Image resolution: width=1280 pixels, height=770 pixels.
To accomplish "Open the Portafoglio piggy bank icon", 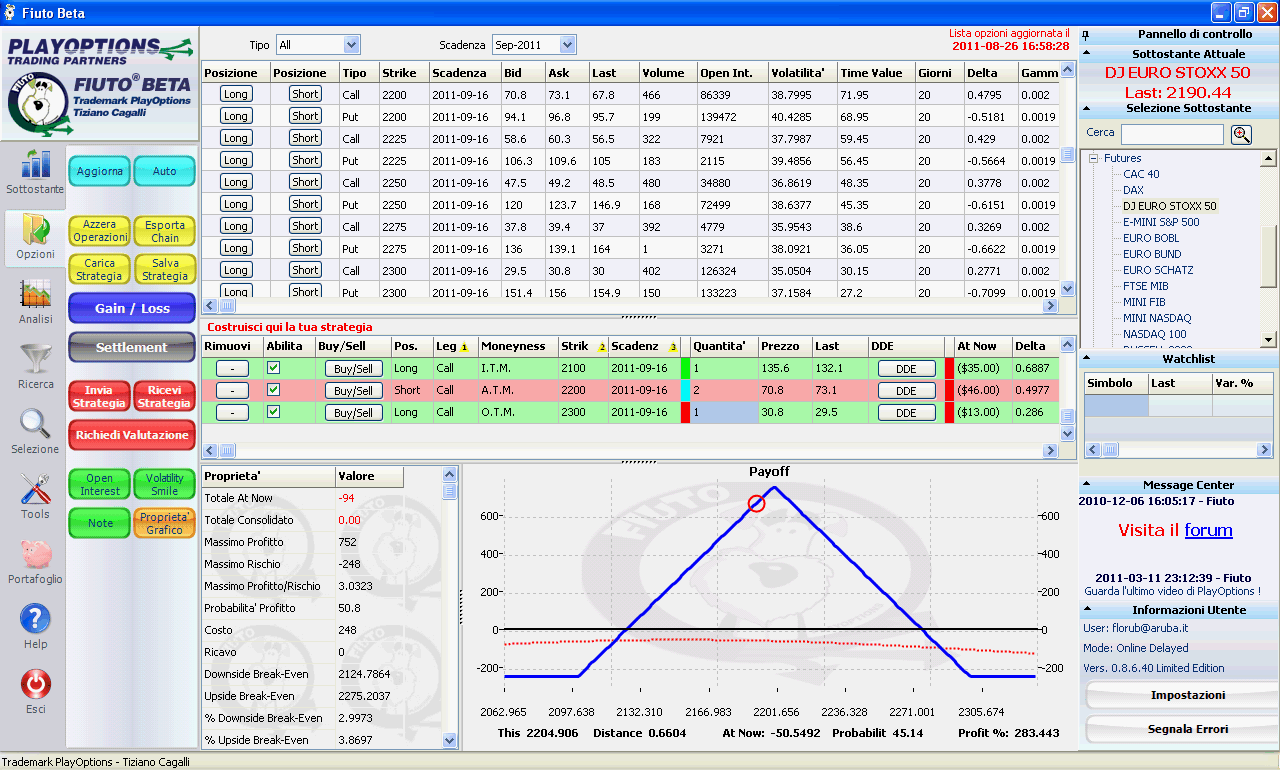I will click(x=35, y=554).
